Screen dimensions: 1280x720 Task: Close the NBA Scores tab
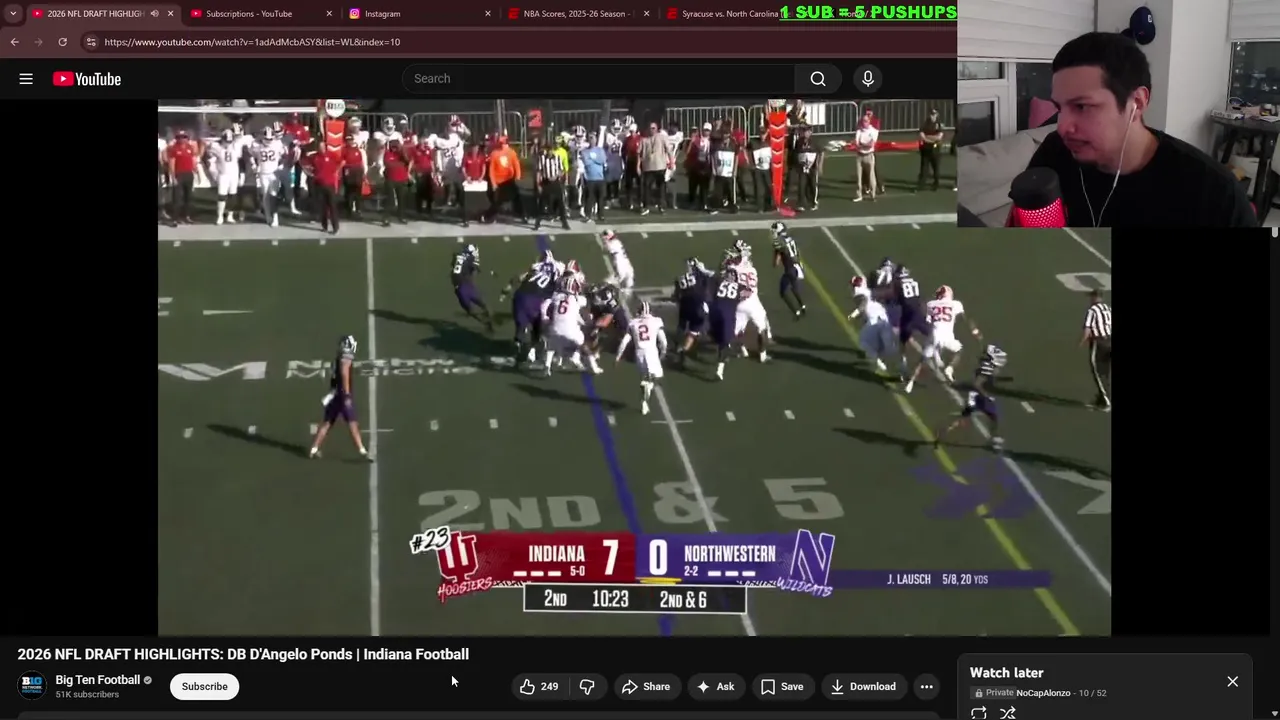(x=646, y=14)
